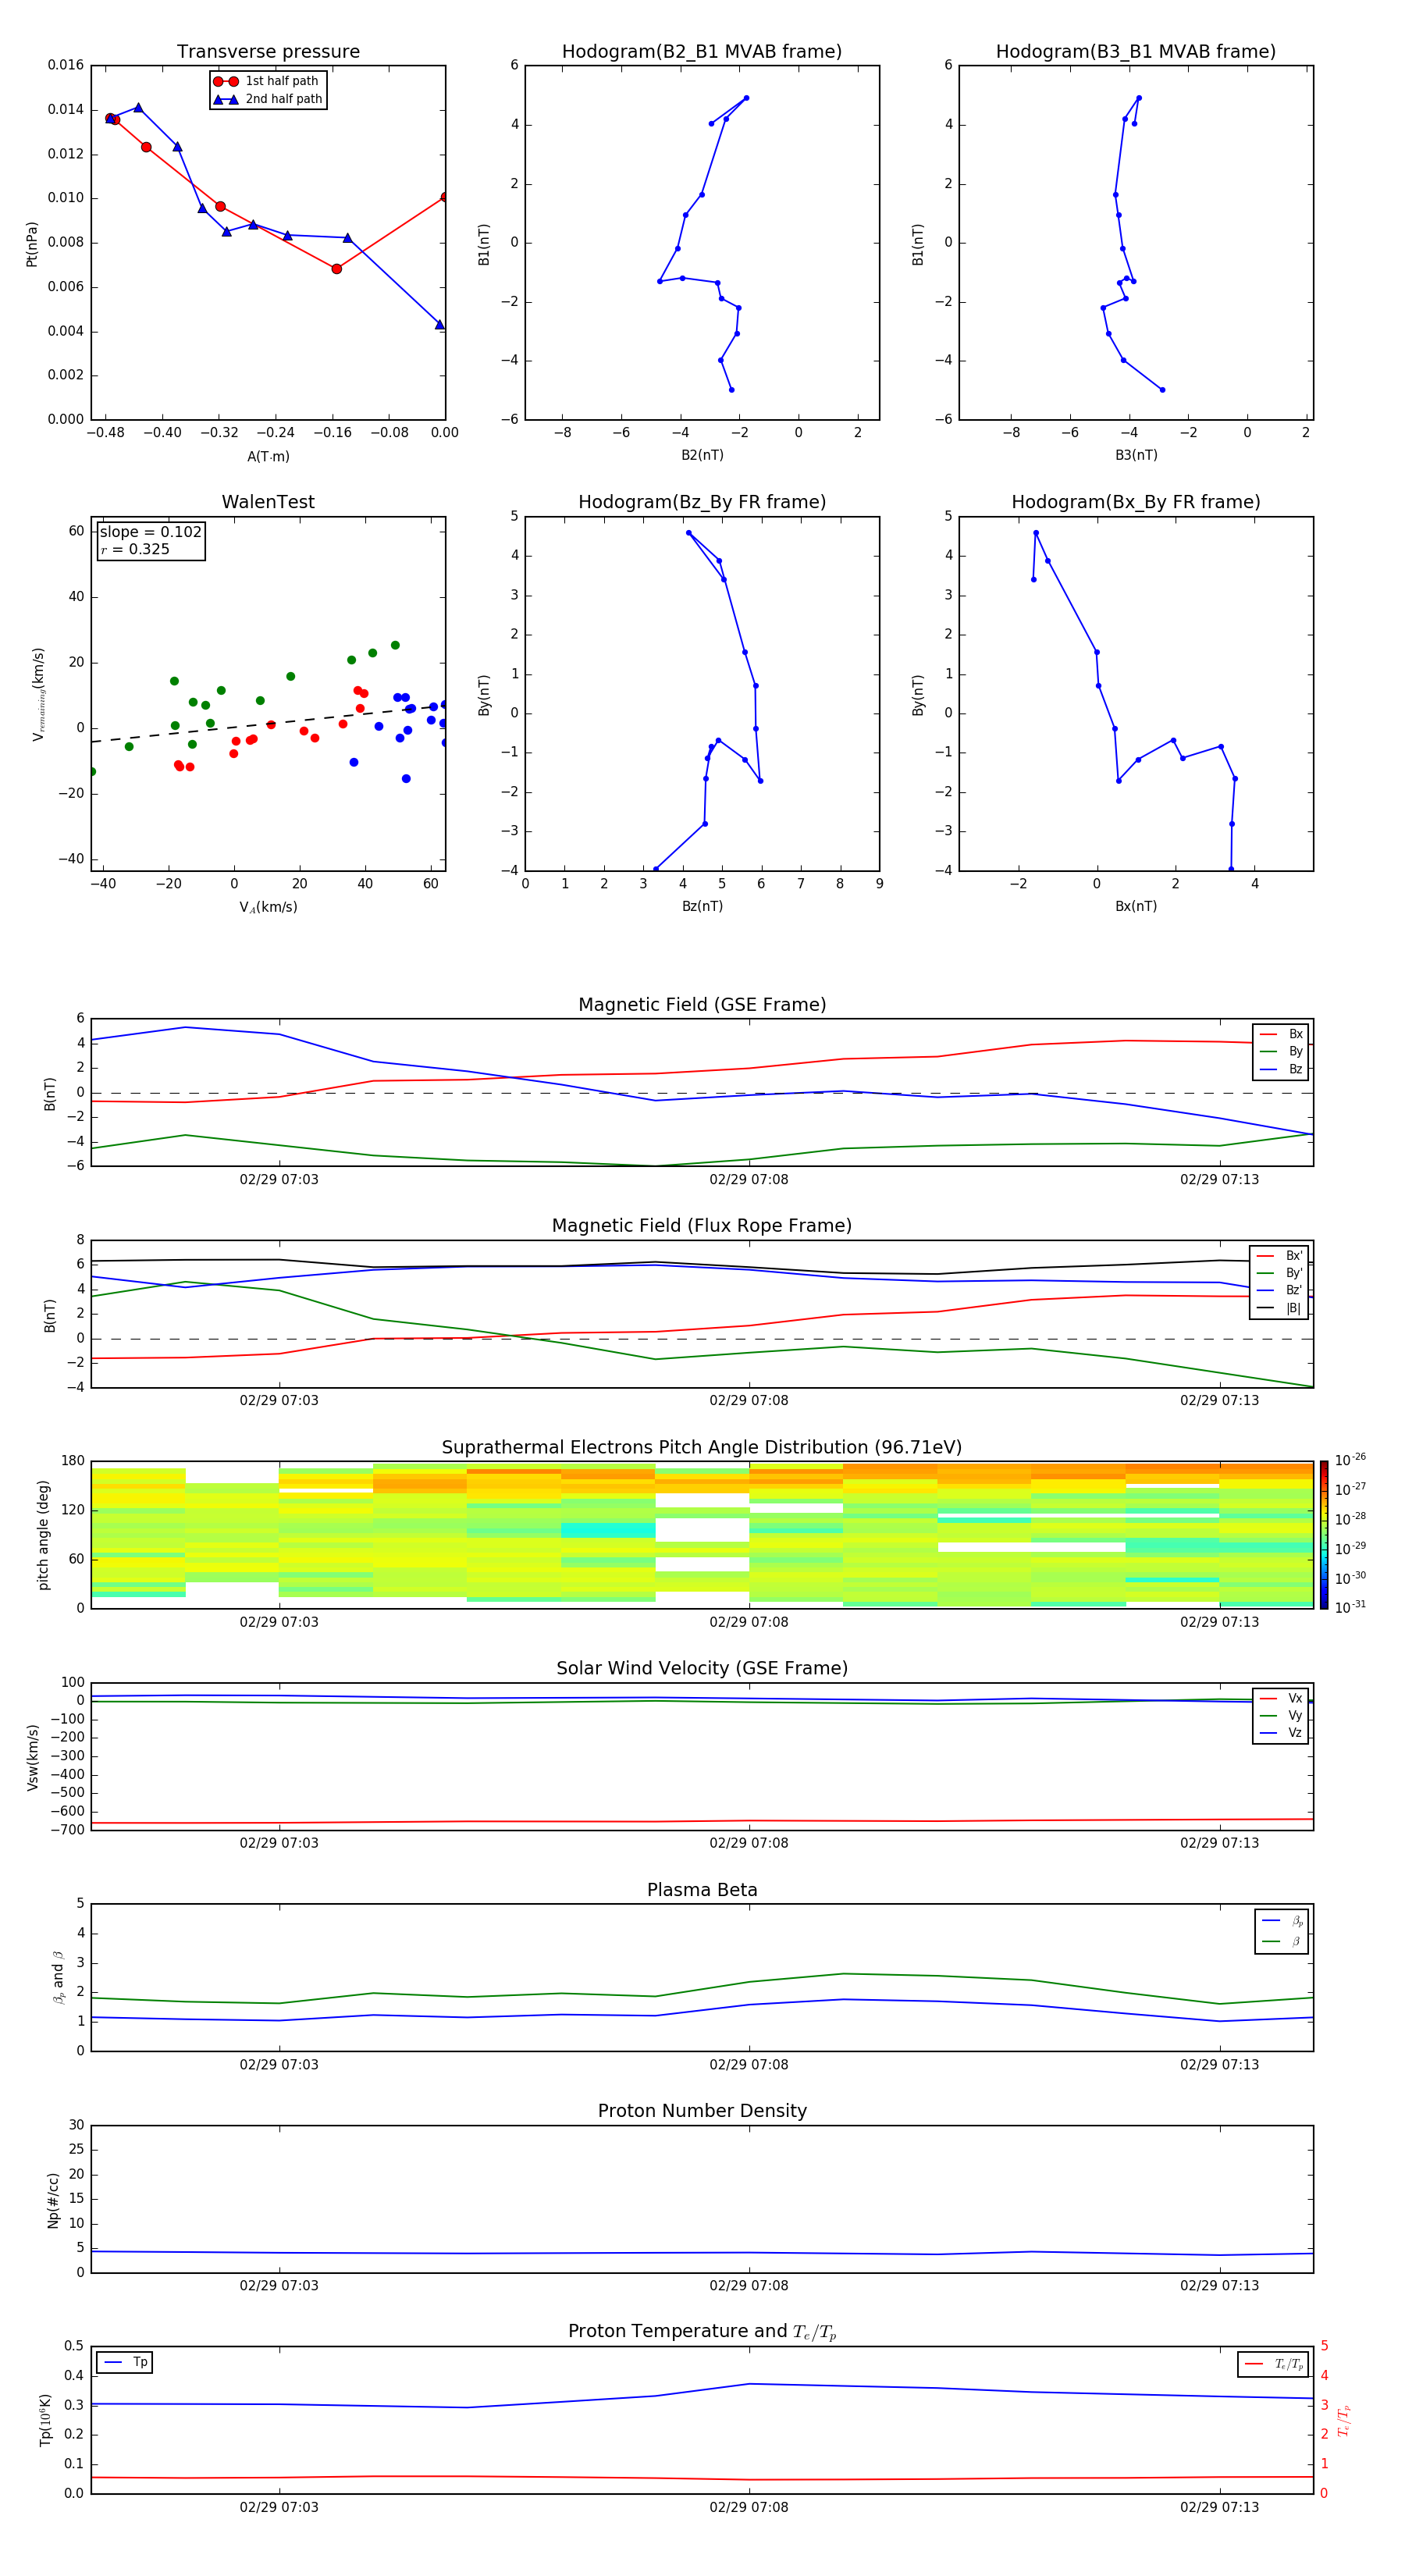Image resolution: width=1405 pixels, height=2576 pixels.
Task: Click the red Te/Tp right axis label
Action: 1343,2420
